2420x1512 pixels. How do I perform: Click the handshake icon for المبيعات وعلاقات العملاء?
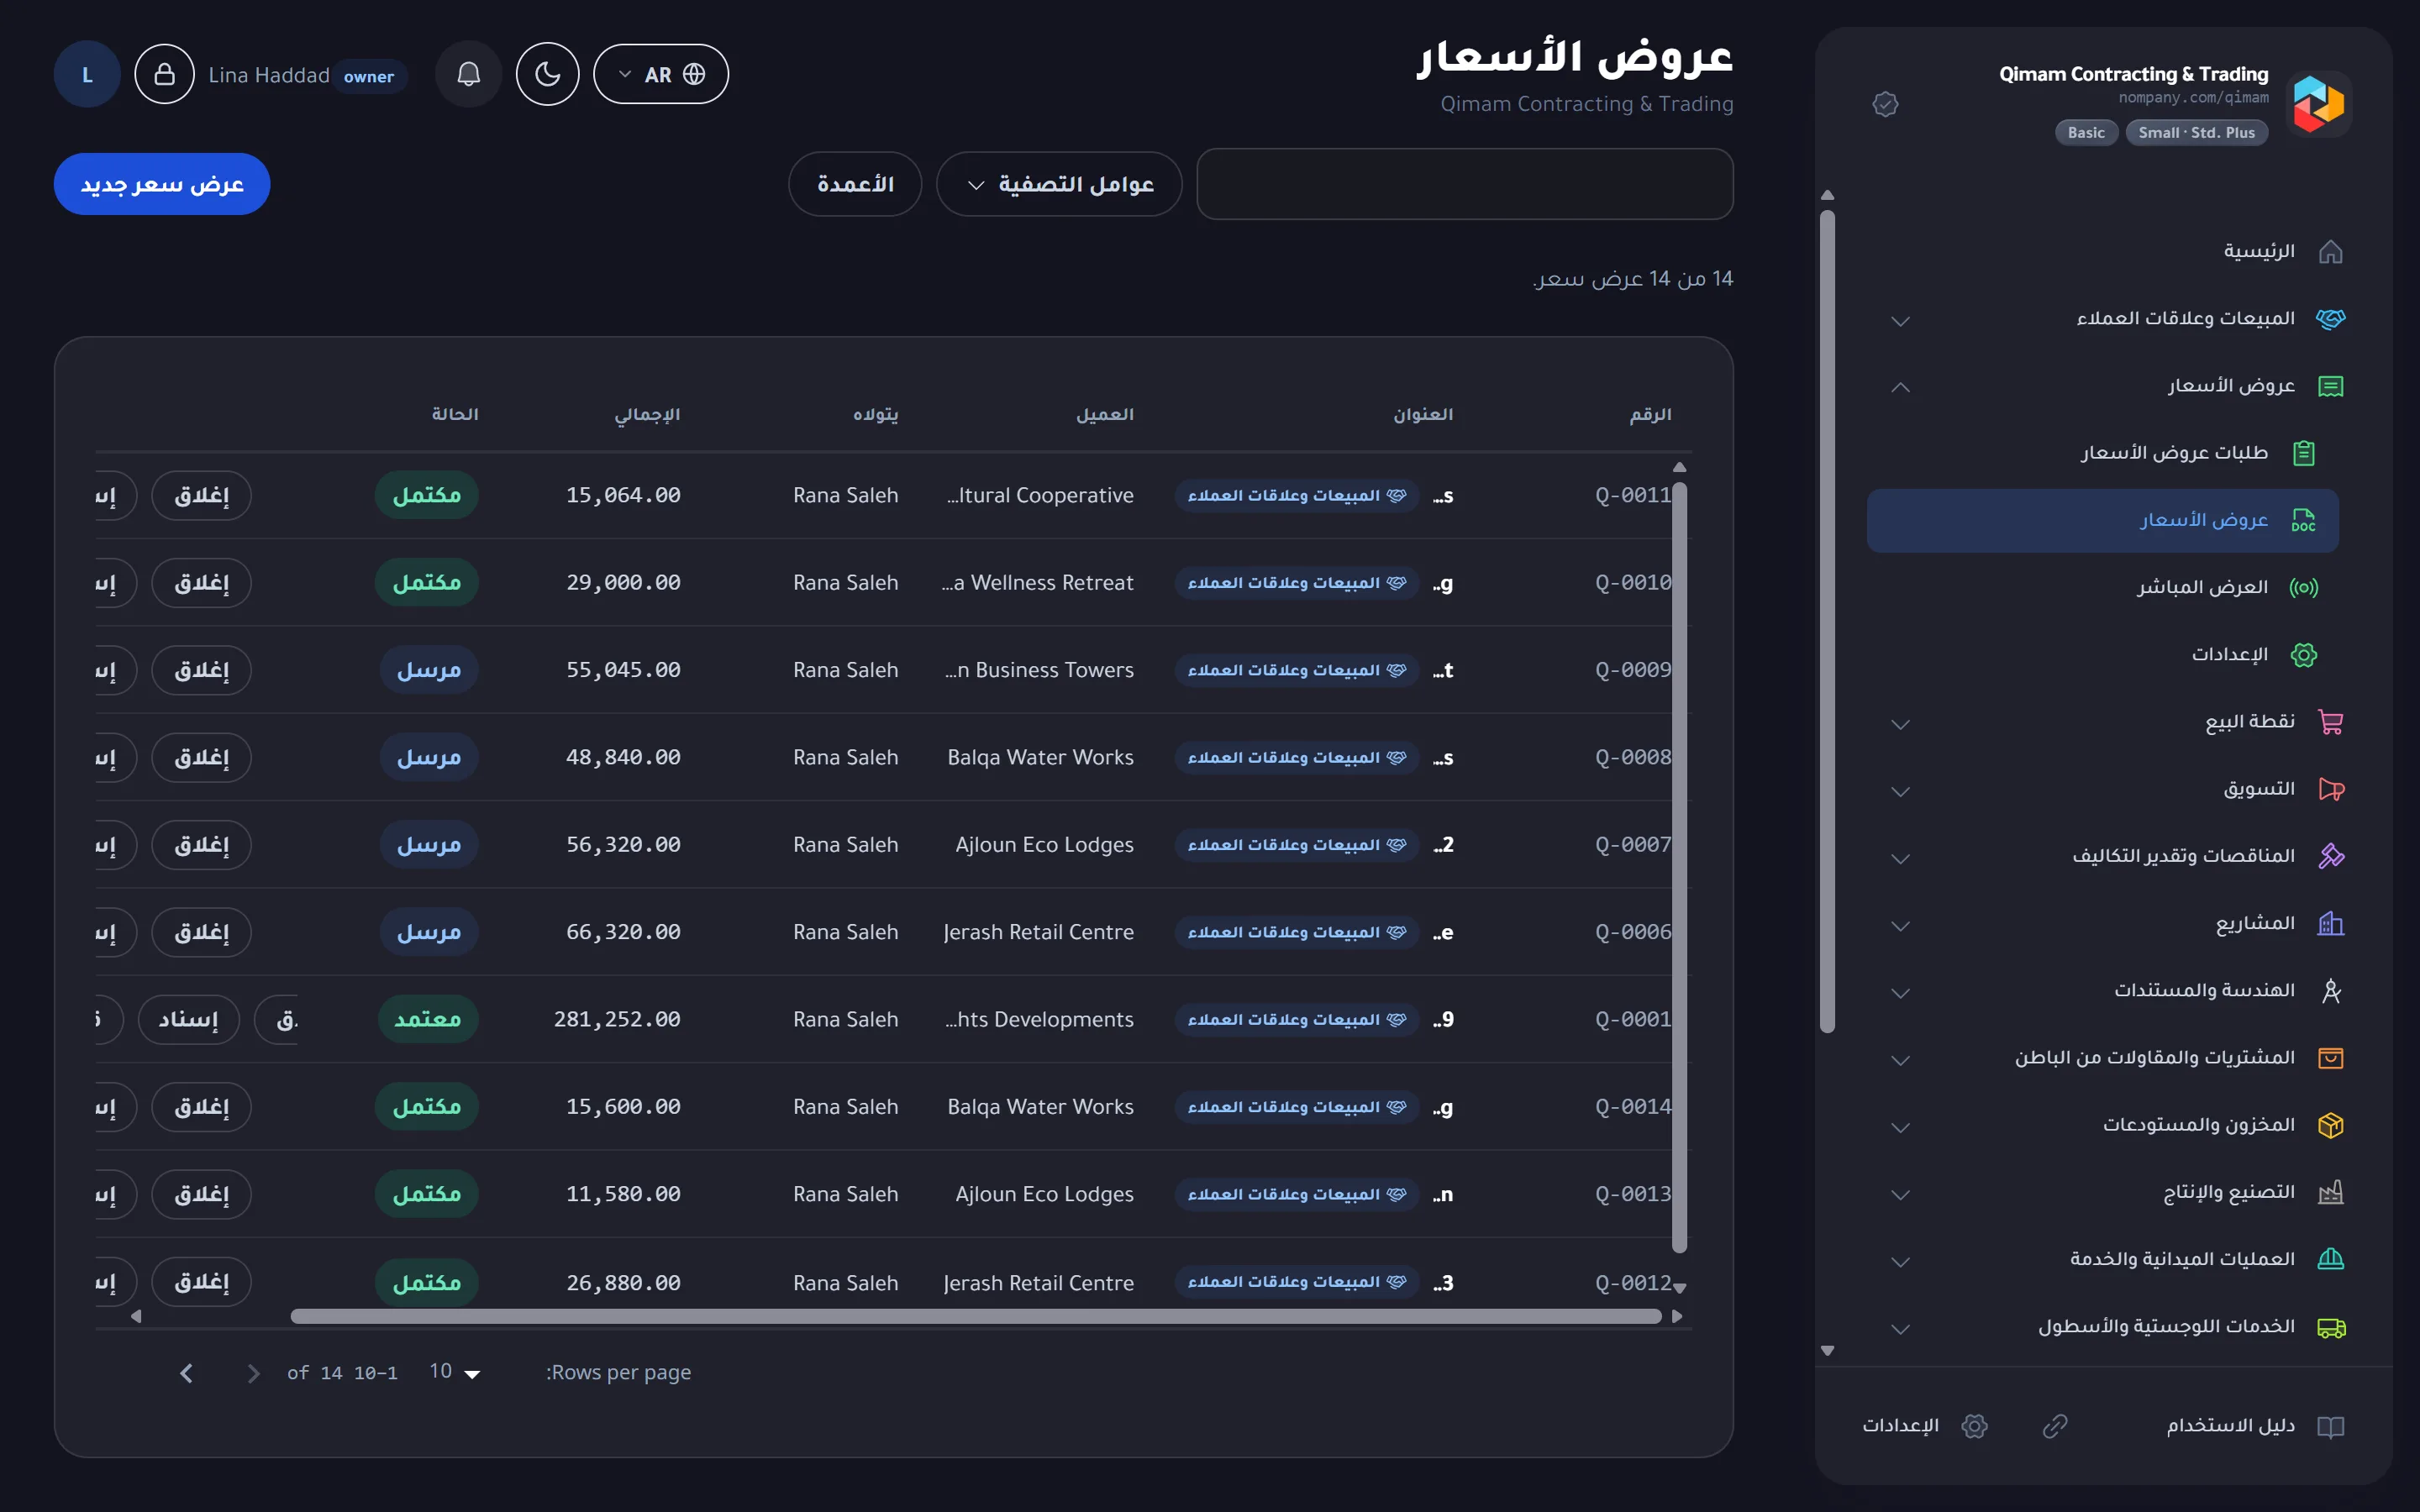point(2330,319)
